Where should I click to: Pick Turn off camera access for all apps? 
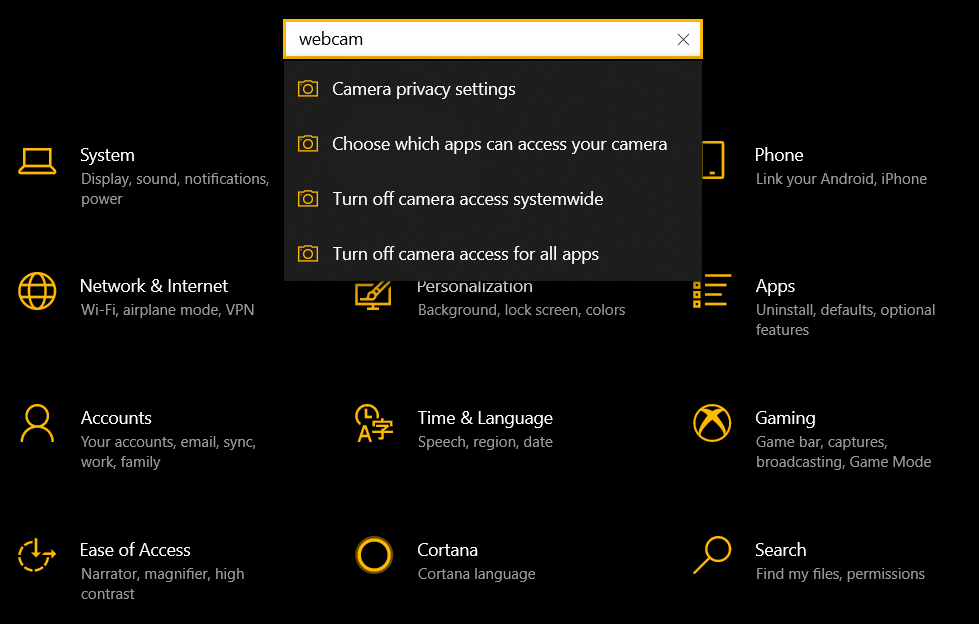465,254
